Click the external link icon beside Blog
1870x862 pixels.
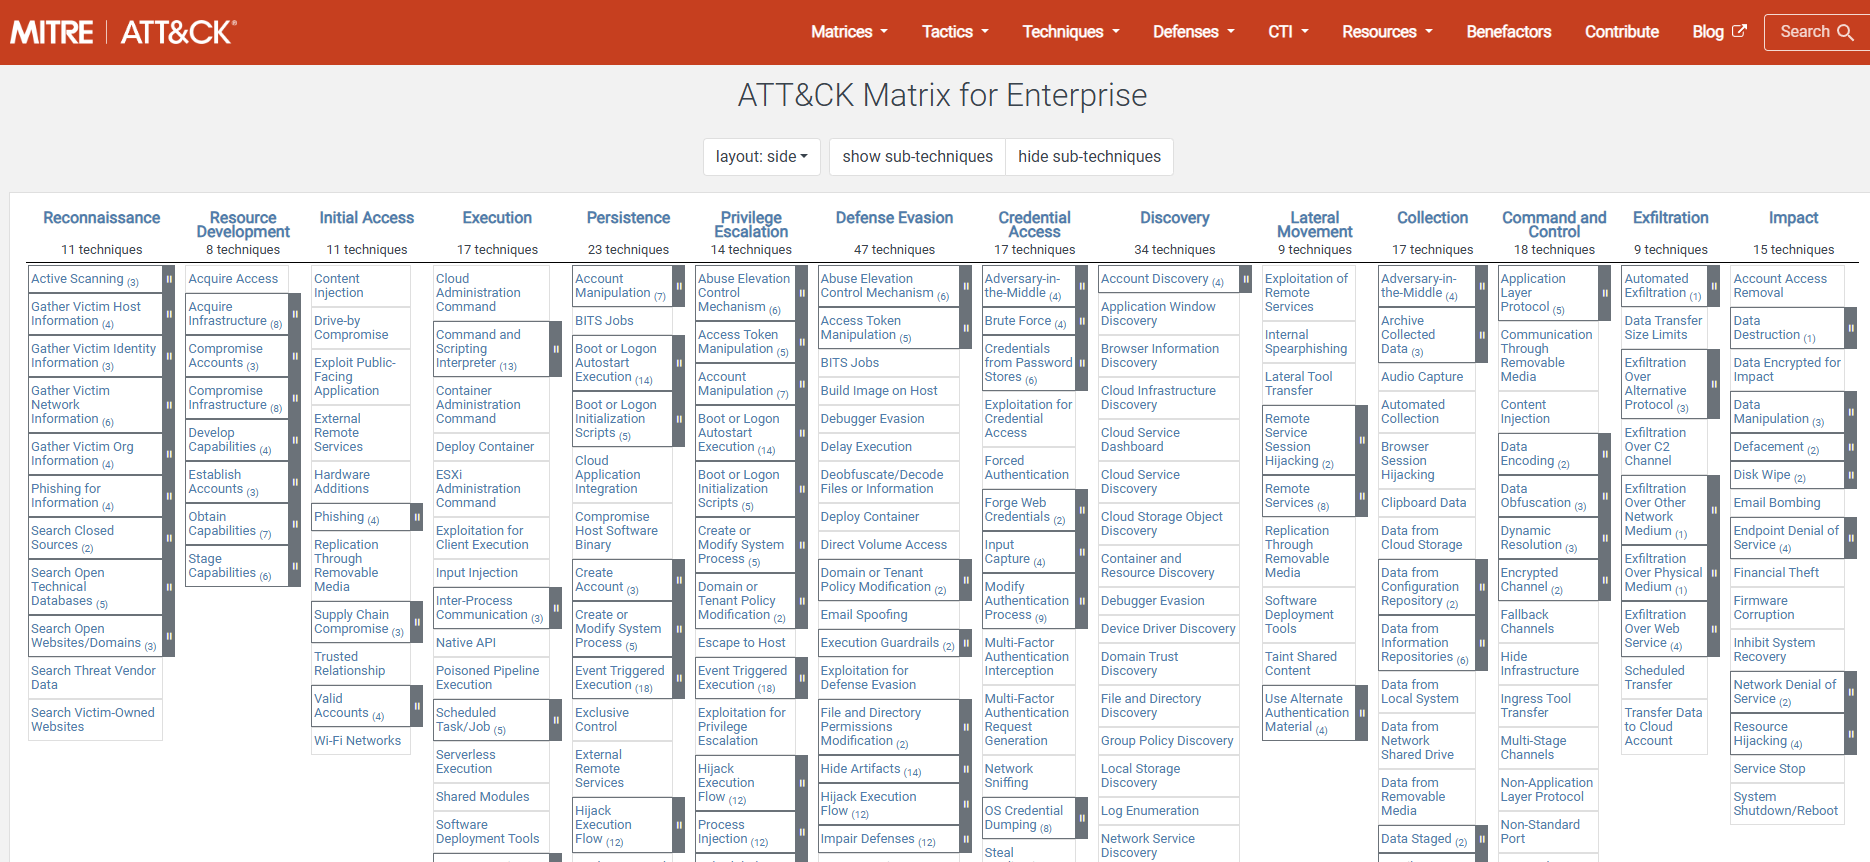pyautogui.click(x=1739, y=31)
